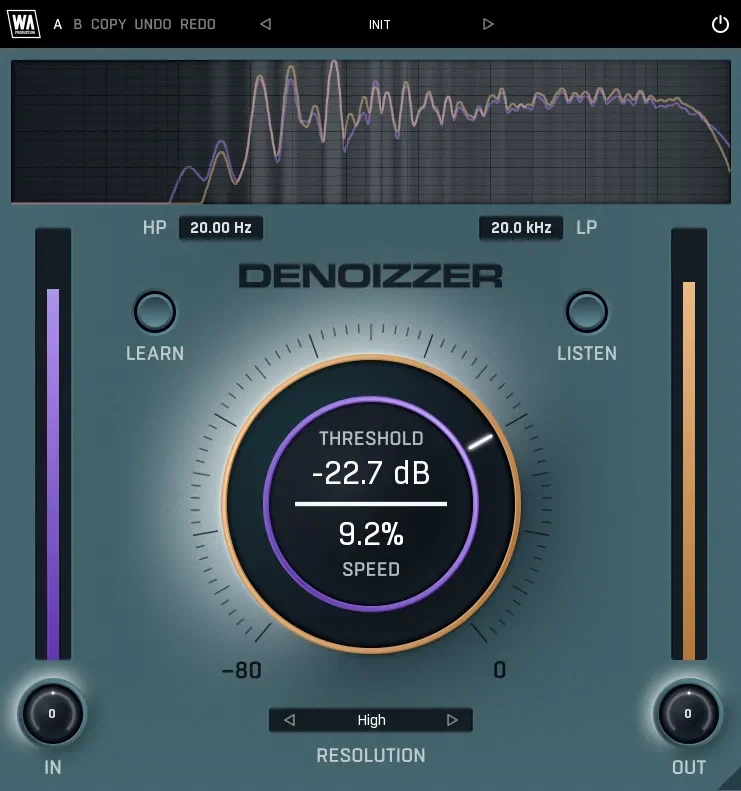
Task: Click the OUT label under the knob
Action: 689,767
